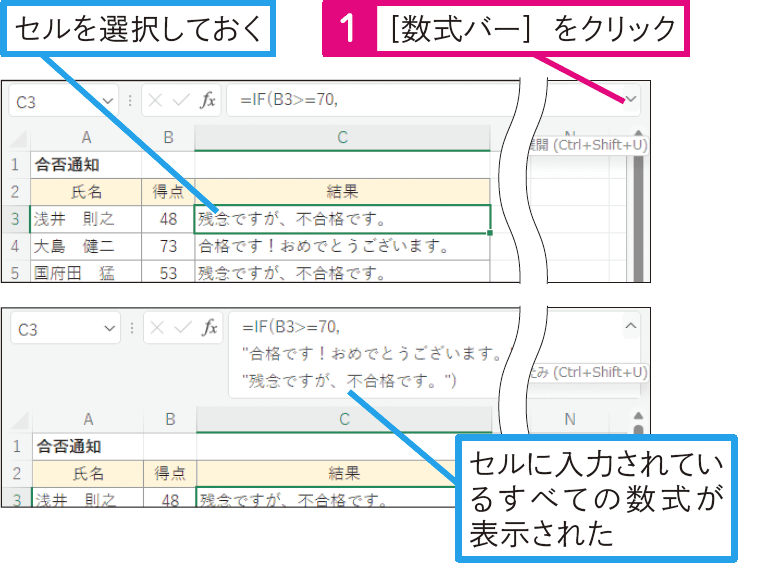Viewport: 783px width, 563px height.
Task: Select 結果 header cell in upper sheet
Action: click(342, 191)
